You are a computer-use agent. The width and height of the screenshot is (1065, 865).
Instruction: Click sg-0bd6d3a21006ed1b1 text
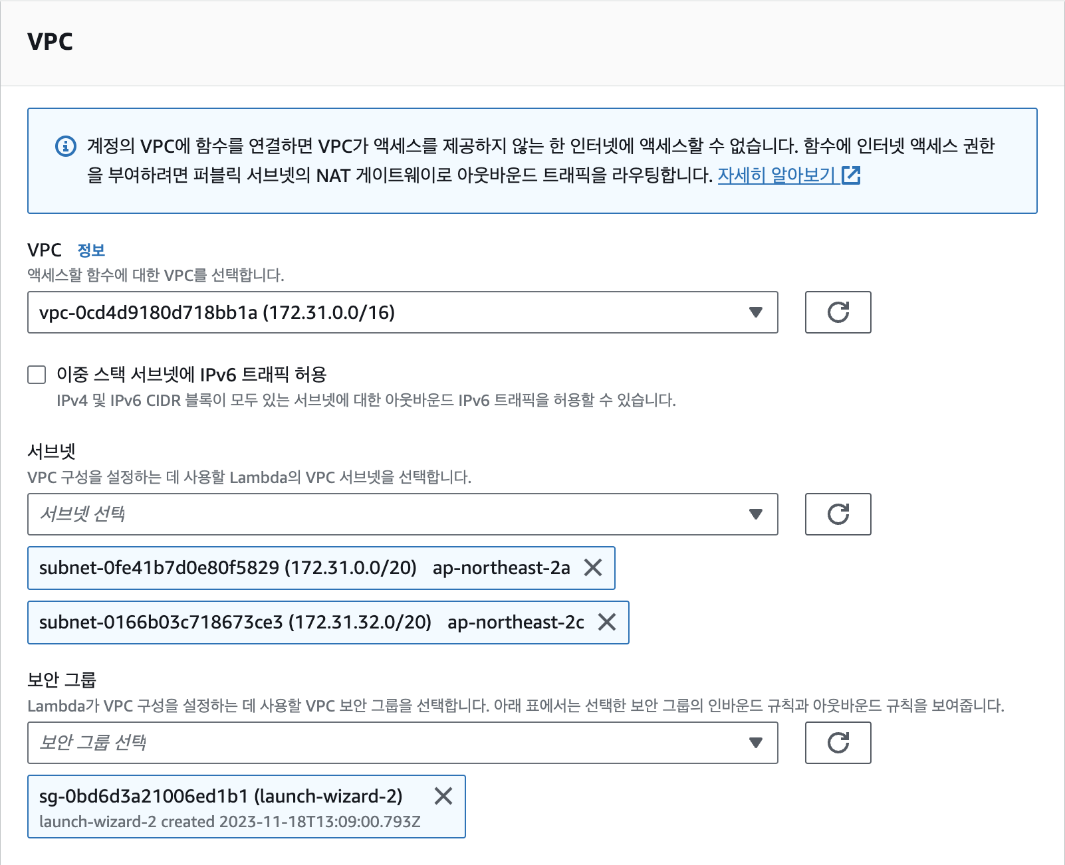143,796
